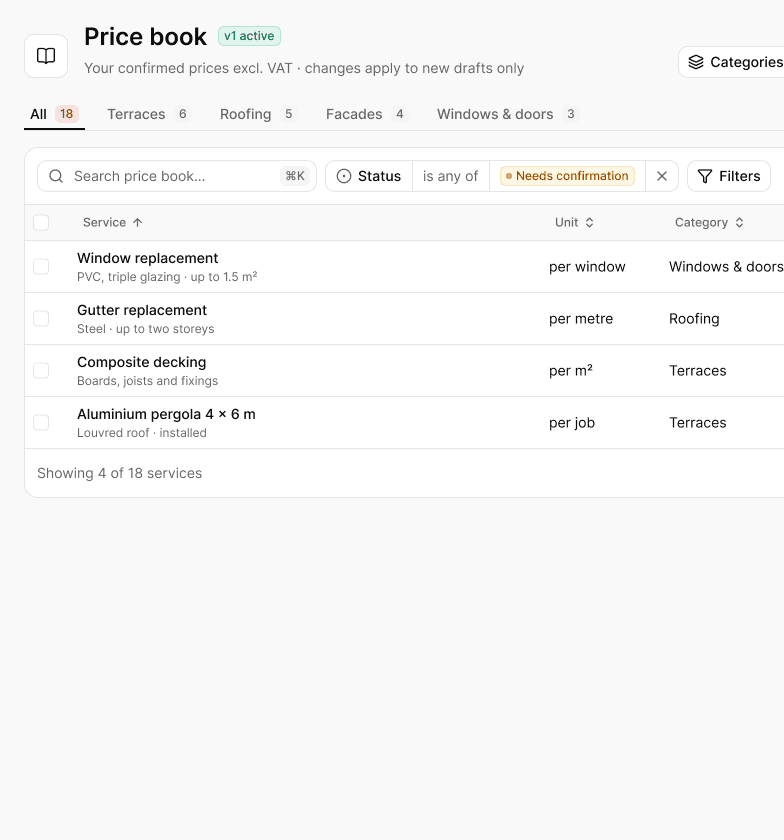This screenshot has height=840, width=784.
Task: Click 'Louvred roof · installed' description
Action: tap(142, 433)
